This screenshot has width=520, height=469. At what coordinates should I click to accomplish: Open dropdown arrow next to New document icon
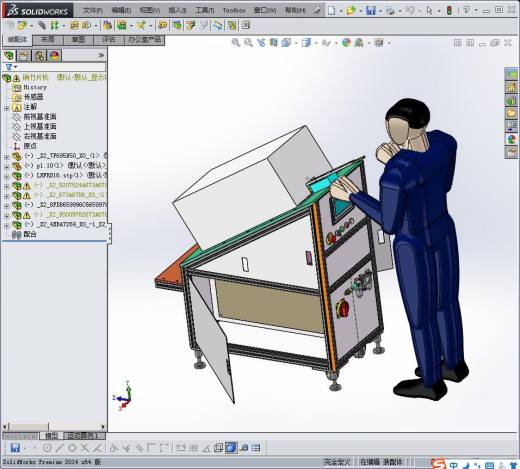341,11
